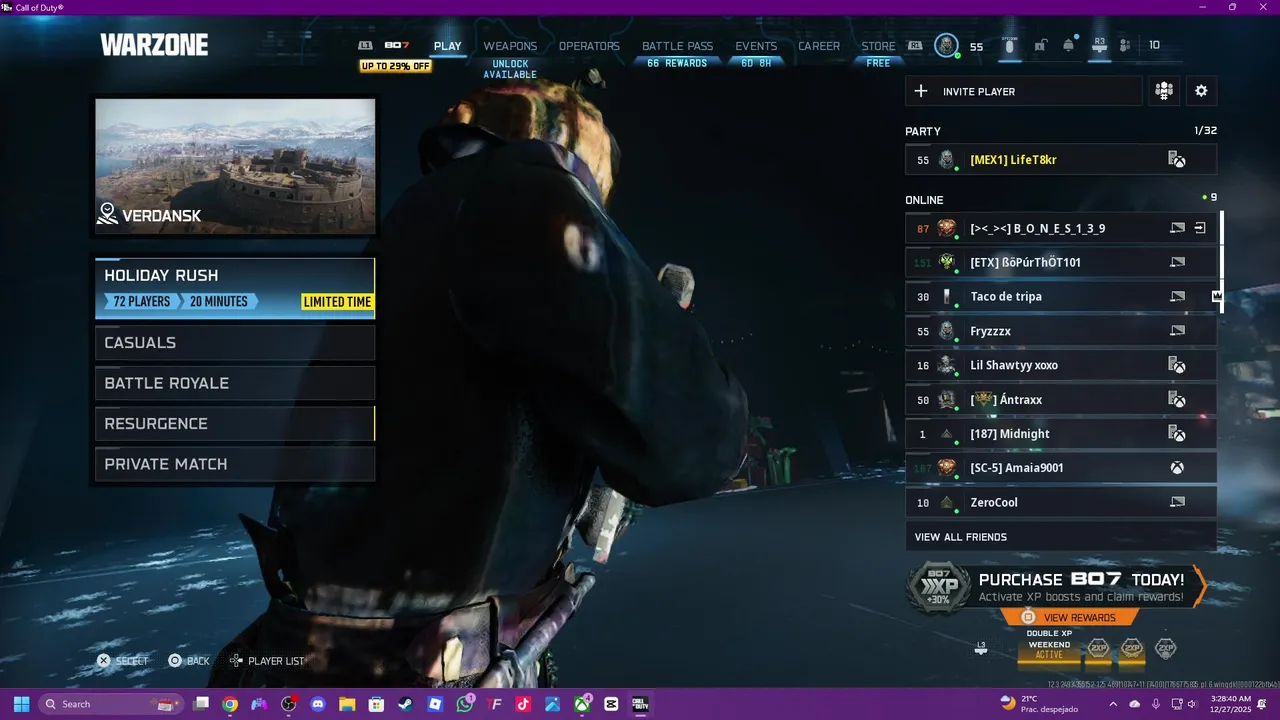Open the Operators tab
The height and width of the screenshot is (720, 1280).
589,46
